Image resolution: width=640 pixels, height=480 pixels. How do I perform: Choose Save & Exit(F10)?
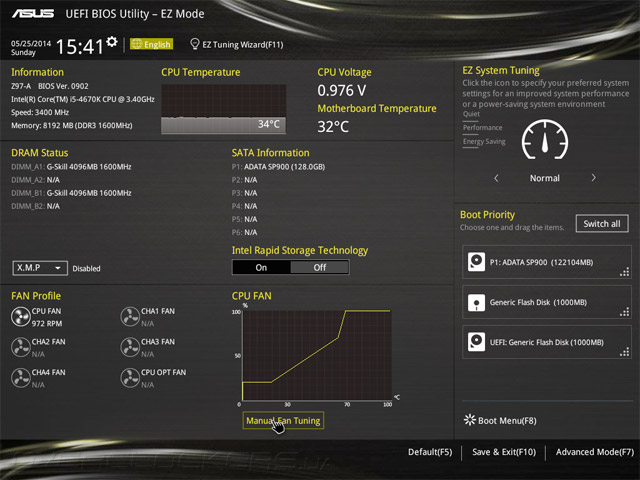[504, 452]
